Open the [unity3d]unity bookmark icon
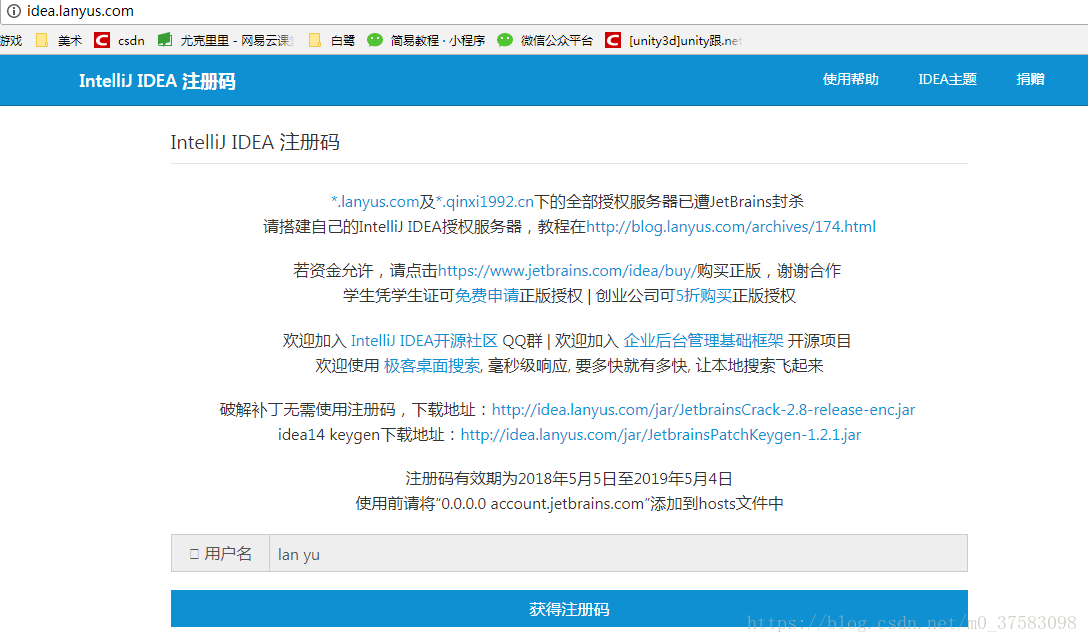Screen dimensions: 1088x643 click(613, 40)
